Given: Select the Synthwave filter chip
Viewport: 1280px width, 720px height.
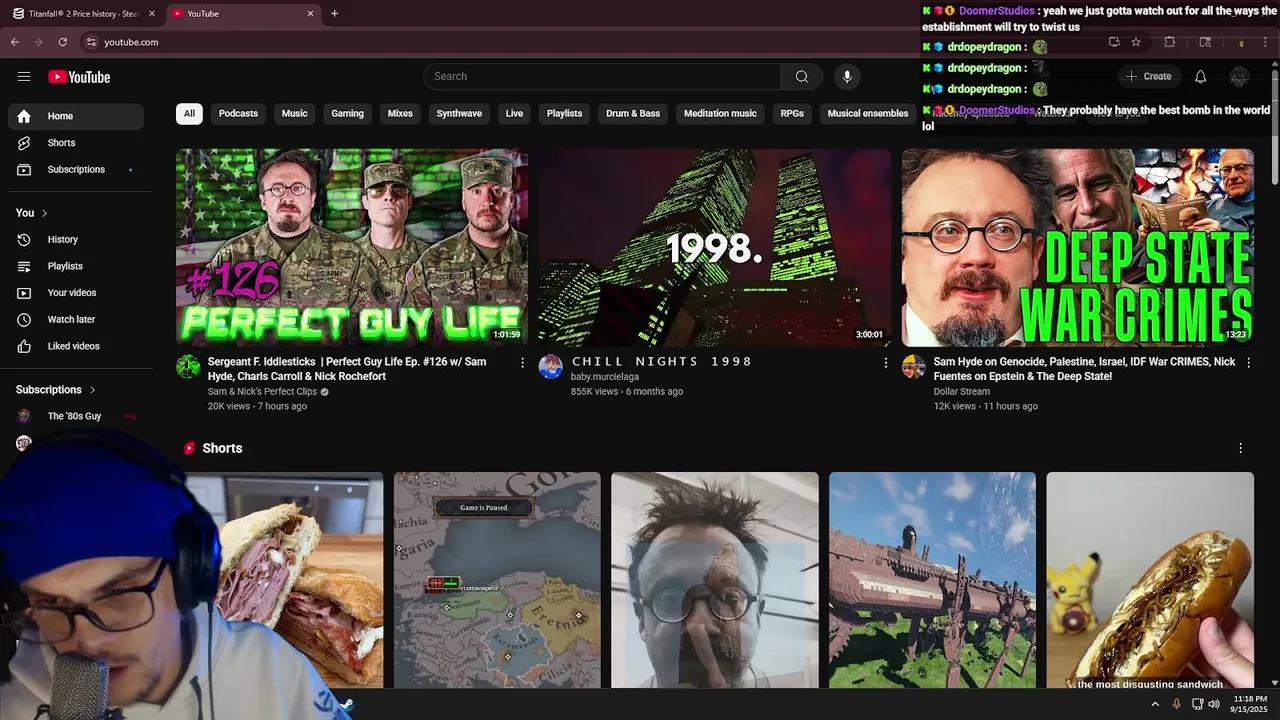Looking at the screenshot, I should click(x=459, y=114).
